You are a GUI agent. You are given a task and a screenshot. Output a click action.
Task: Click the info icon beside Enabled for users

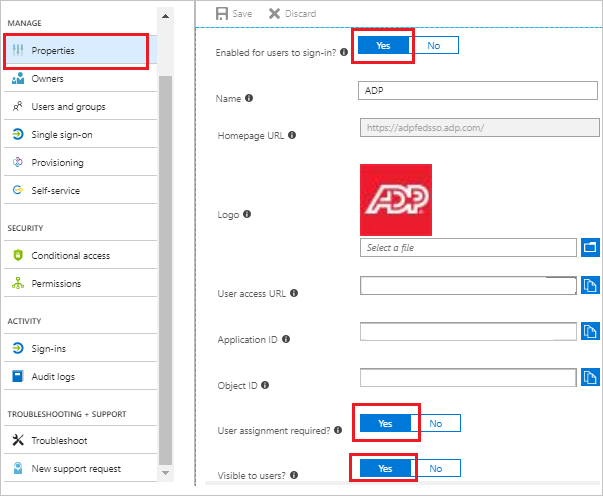[x=344, y=52]
